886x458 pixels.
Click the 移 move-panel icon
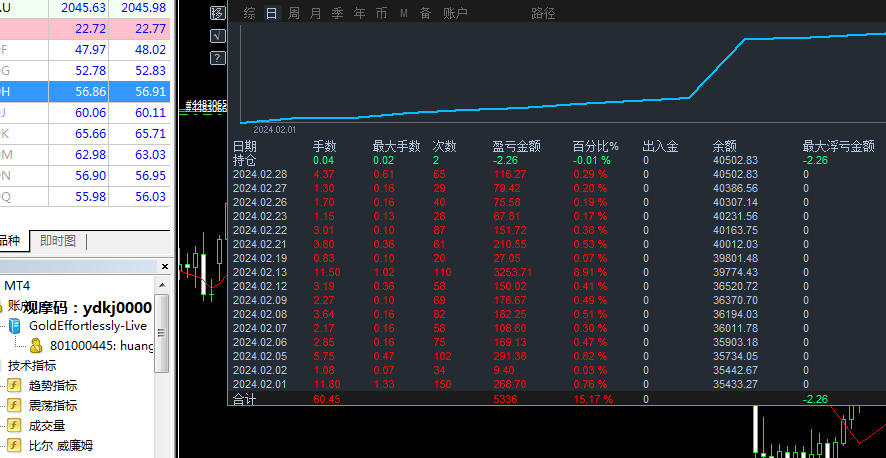tap(218, 14)
